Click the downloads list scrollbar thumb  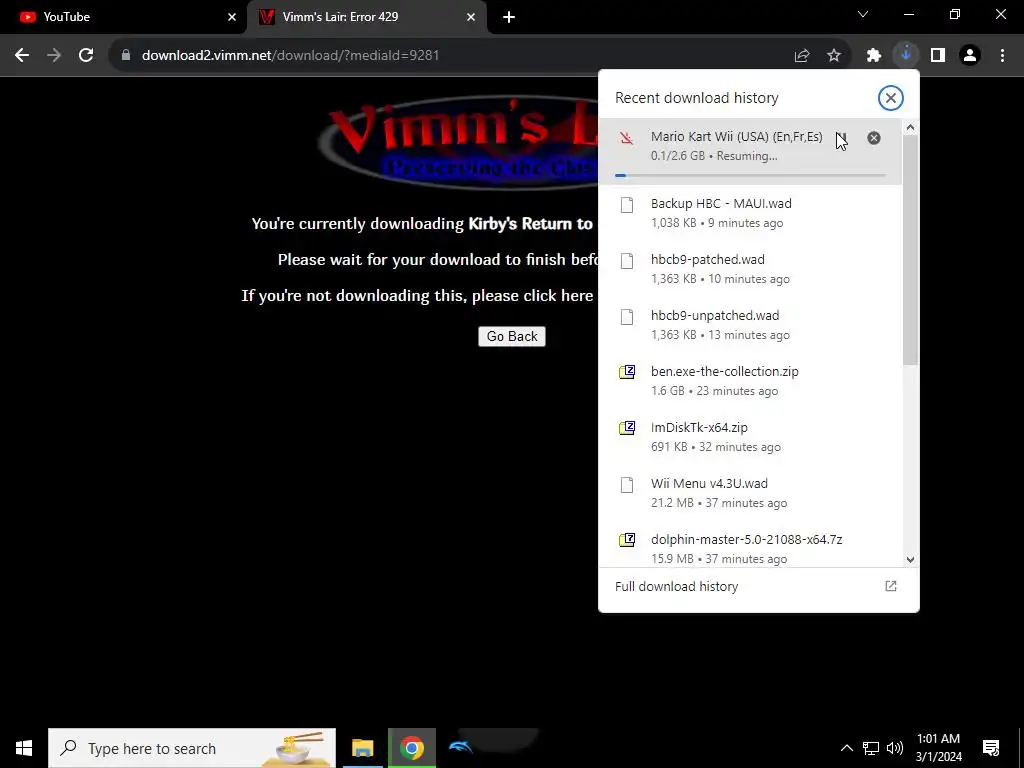(x=910, y=249)
